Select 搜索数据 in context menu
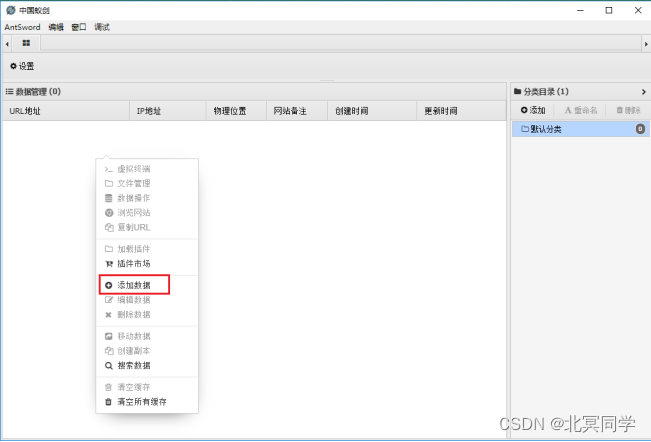The image size is (651, 442). tap(147, 365)
